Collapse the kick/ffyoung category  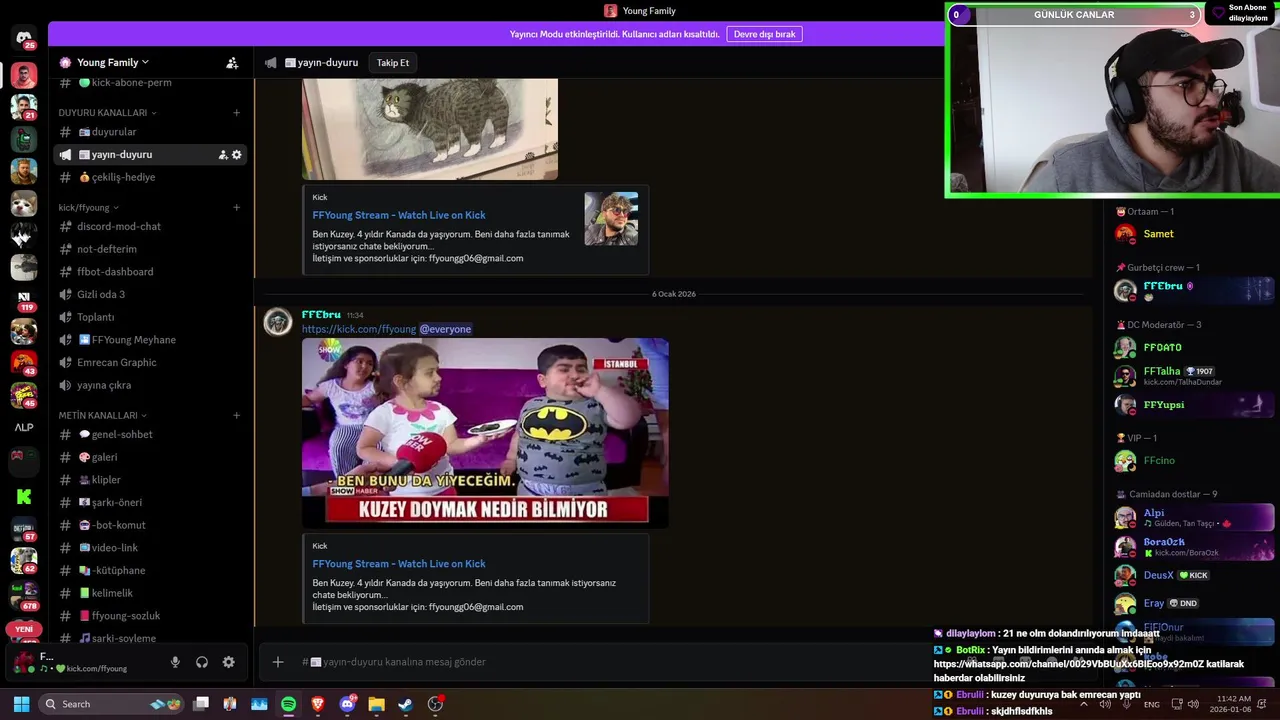pos(88,208)
